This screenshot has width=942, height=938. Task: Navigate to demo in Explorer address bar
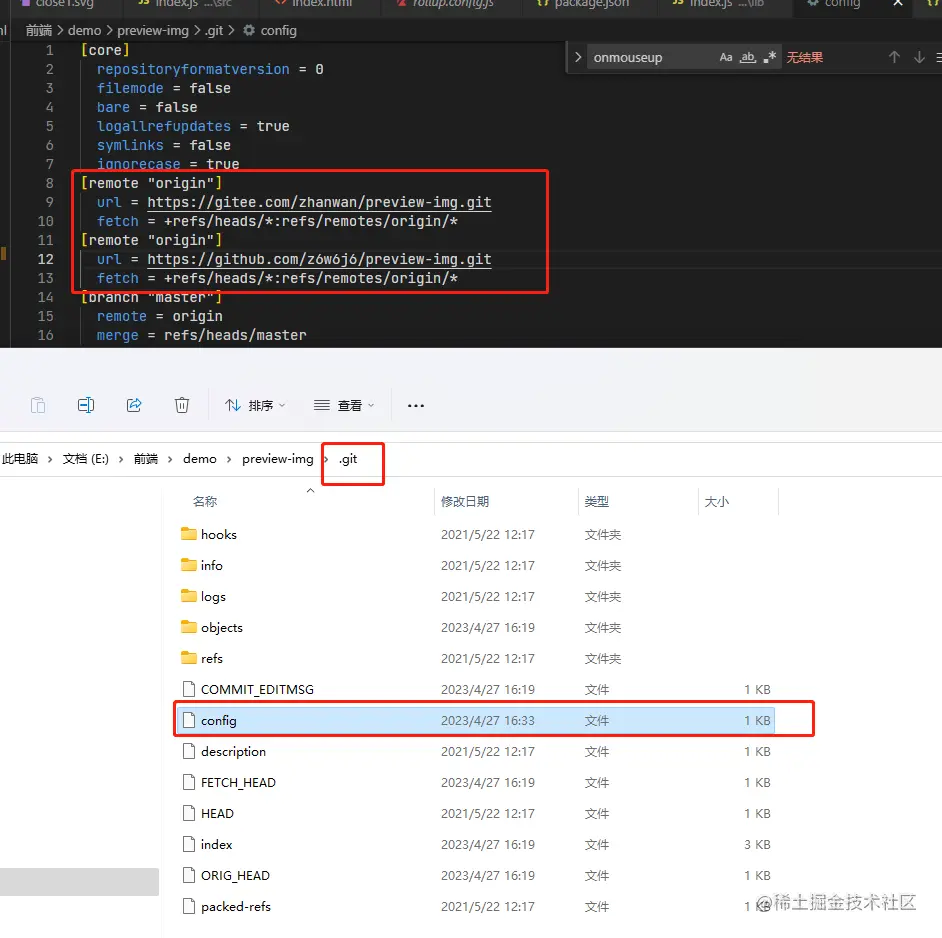click(200, 459)
